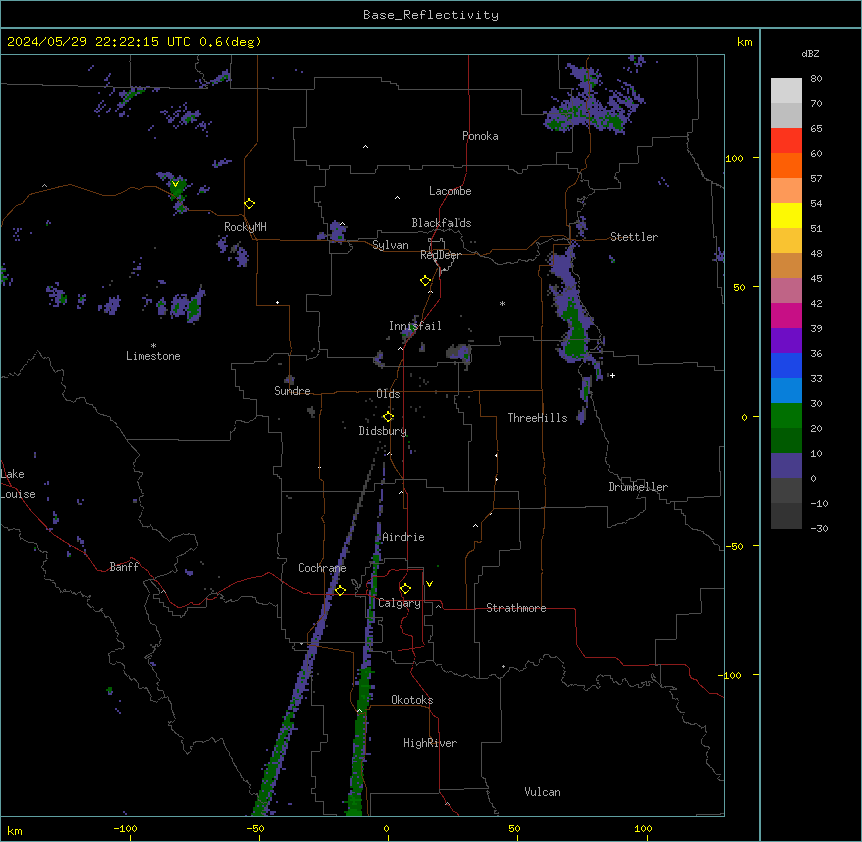Click the Cochrane label

(322, 568)
